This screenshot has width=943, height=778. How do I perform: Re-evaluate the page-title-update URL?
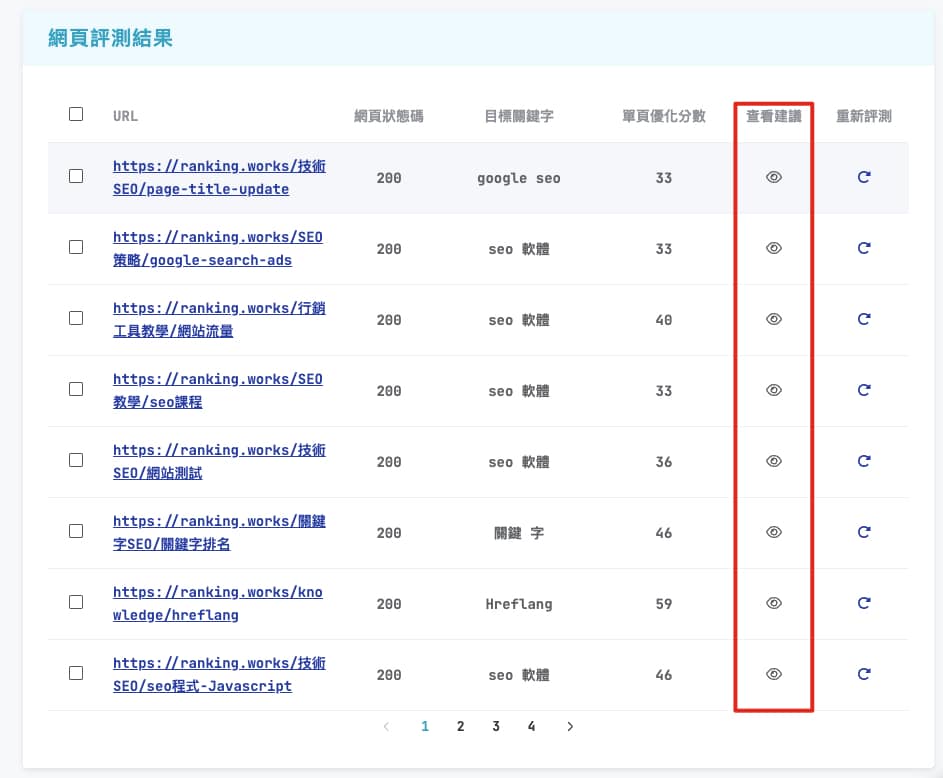coord(864,177)
